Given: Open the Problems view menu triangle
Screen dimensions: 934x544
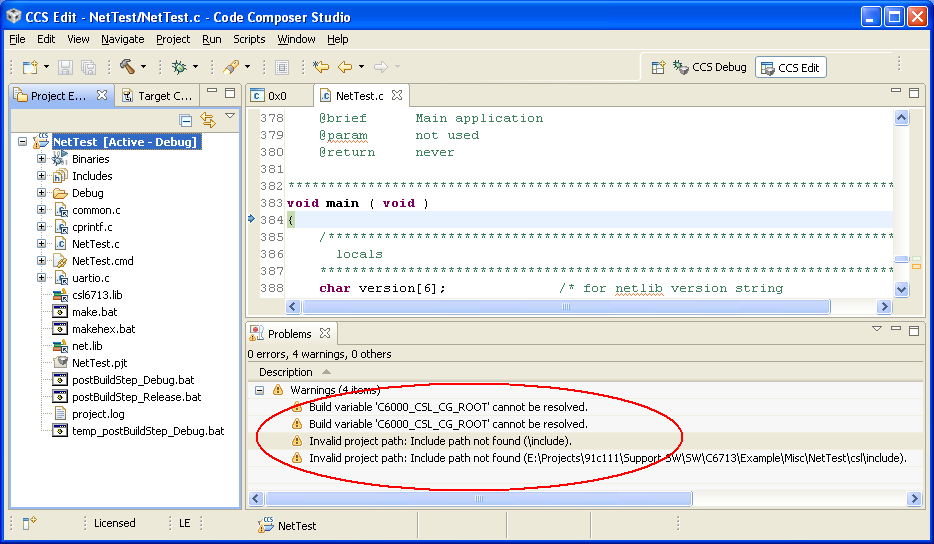Looking at the screenshot, I should coord(877,328).
